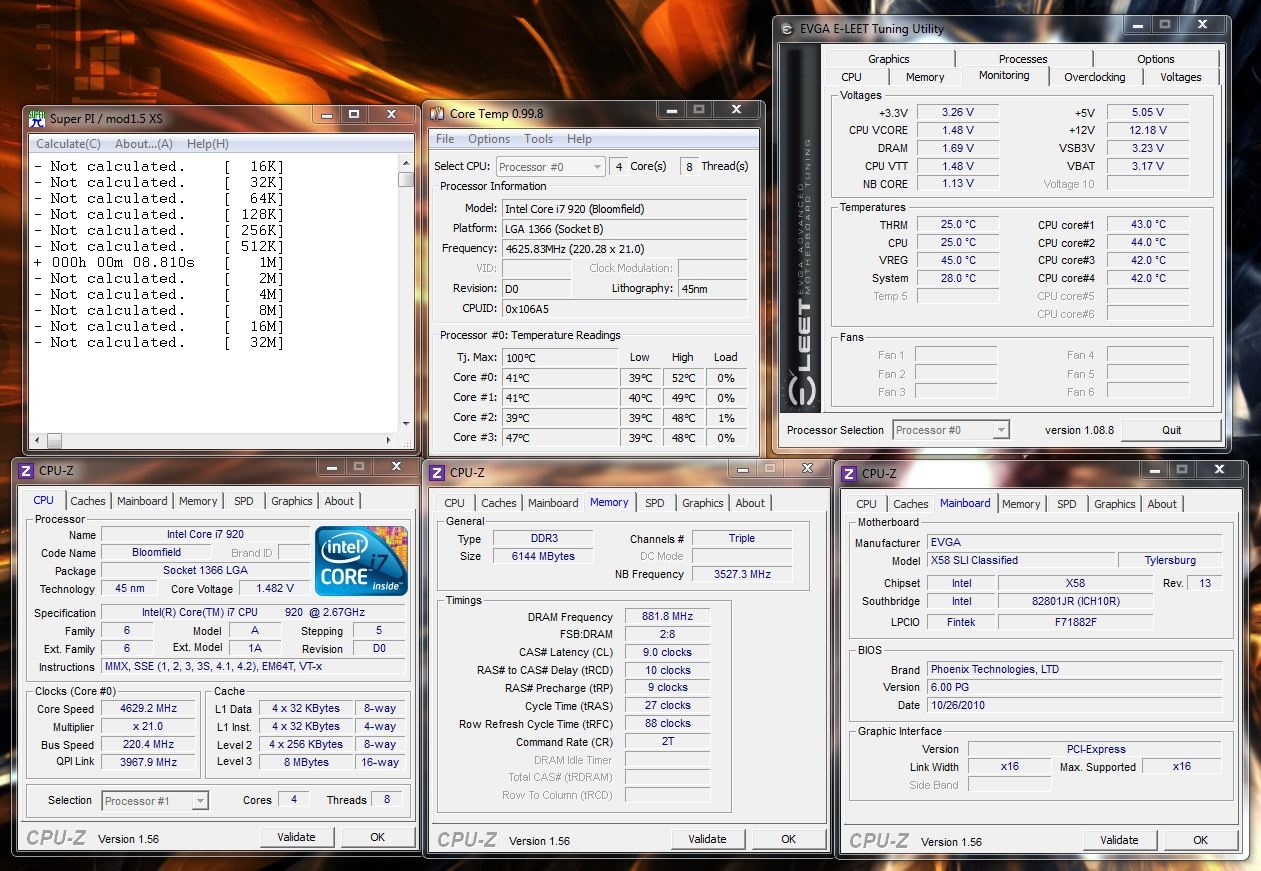Click the Frequency field showing 4625.83MHz in Core Temp
The height and width of the screenshot is (871, 1261).
(x=624, y=248)
